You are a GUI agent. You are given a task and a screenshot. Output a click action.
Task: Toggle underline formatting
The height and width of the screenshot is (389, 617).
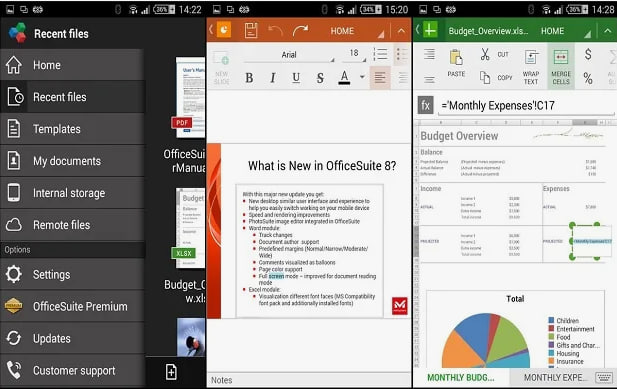pyautogui.click(x=296, y=78)
